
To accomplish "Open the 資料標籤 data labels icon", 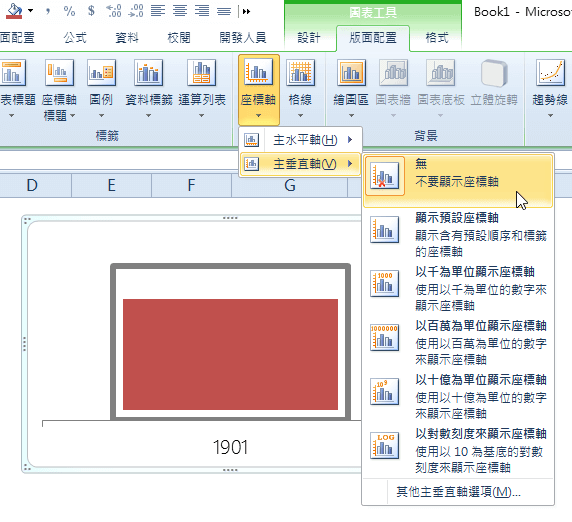I will pyautogui.click(x=148, y=73).
